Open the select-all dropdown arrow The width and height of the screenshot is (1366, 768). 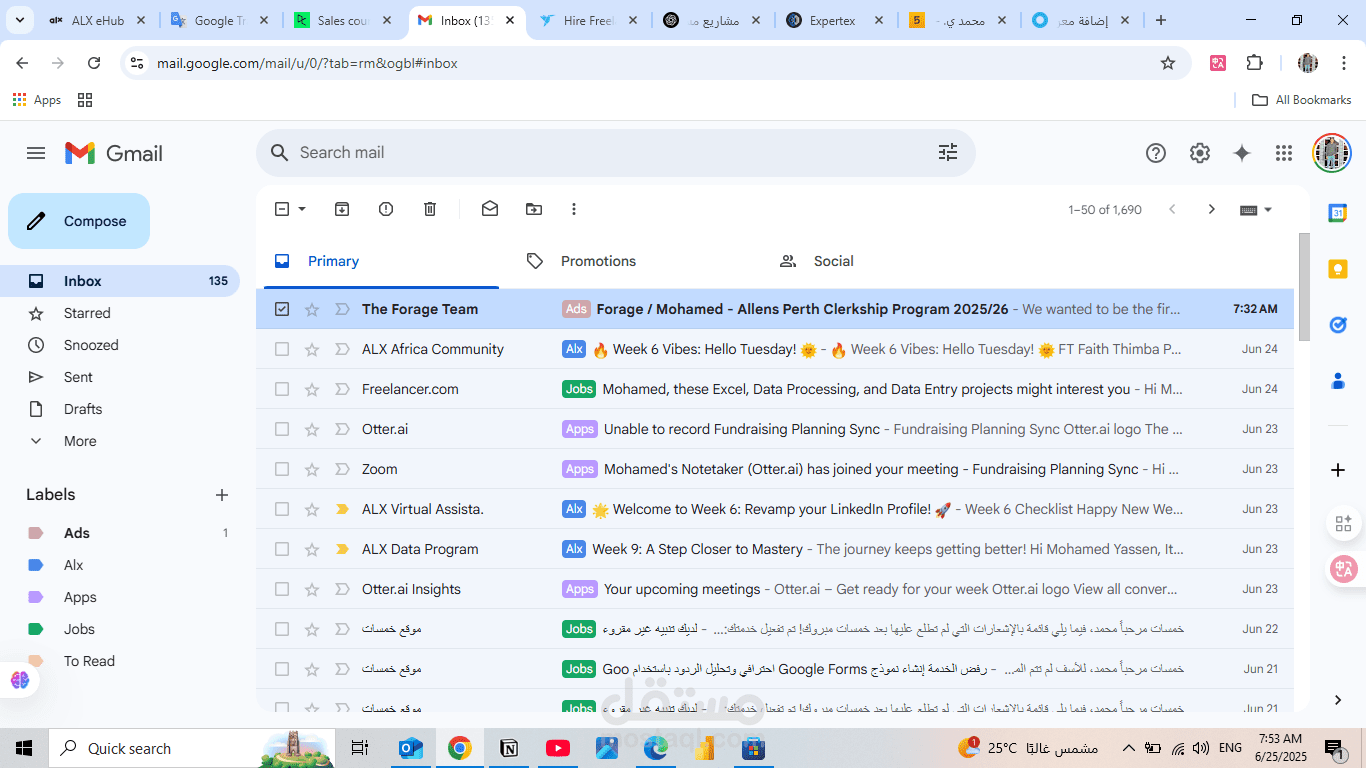click(x=302, y=209)
